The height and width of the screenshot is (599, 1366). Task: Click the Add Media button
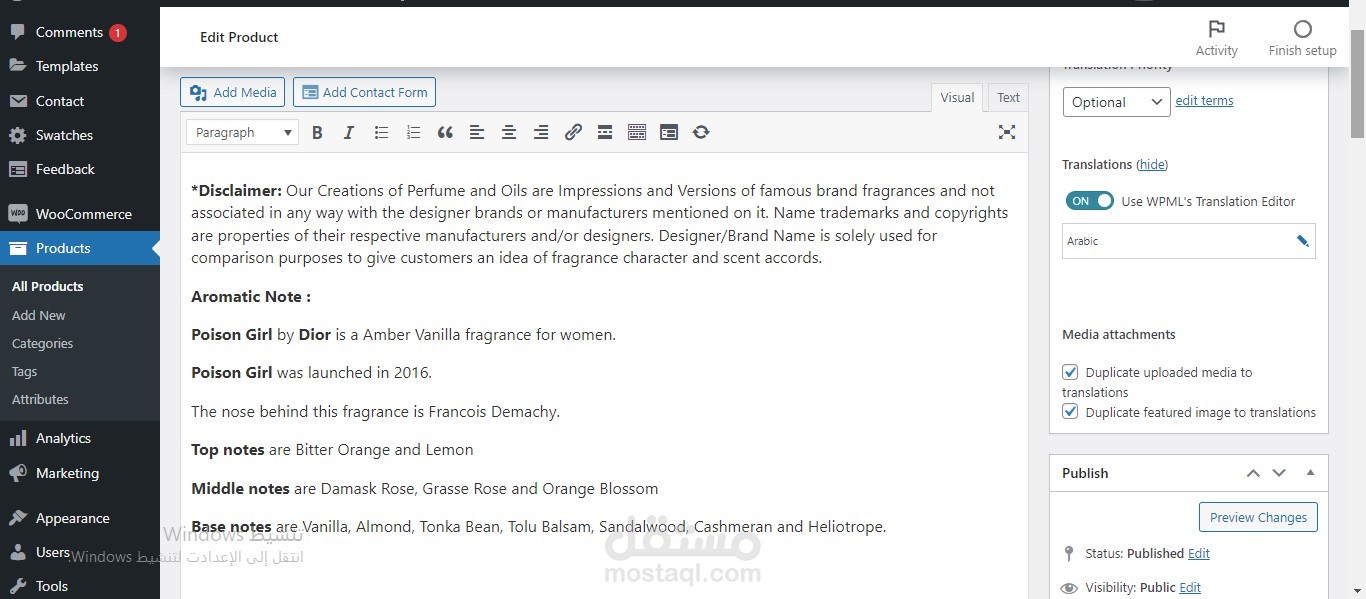[233, 92]
